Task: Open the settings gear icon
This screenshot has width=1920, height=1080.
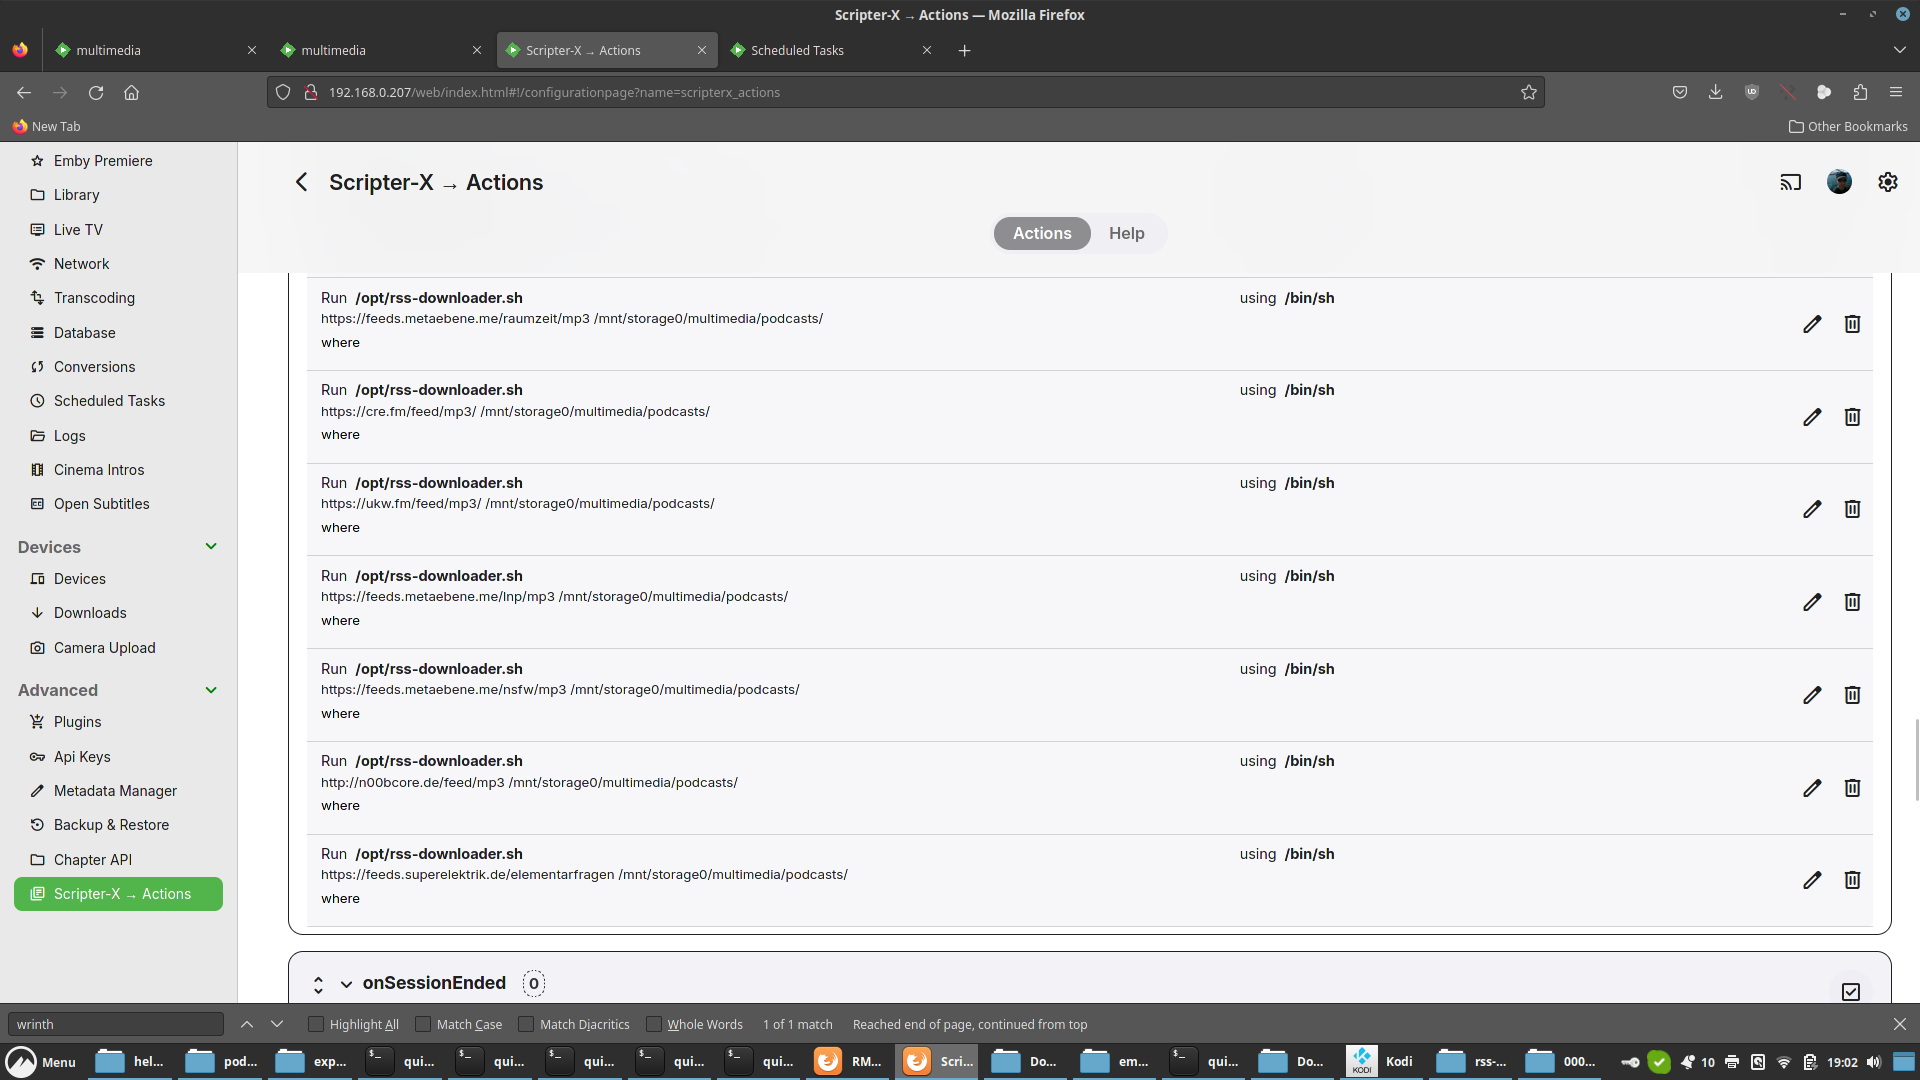Action: coord(1887,182)
